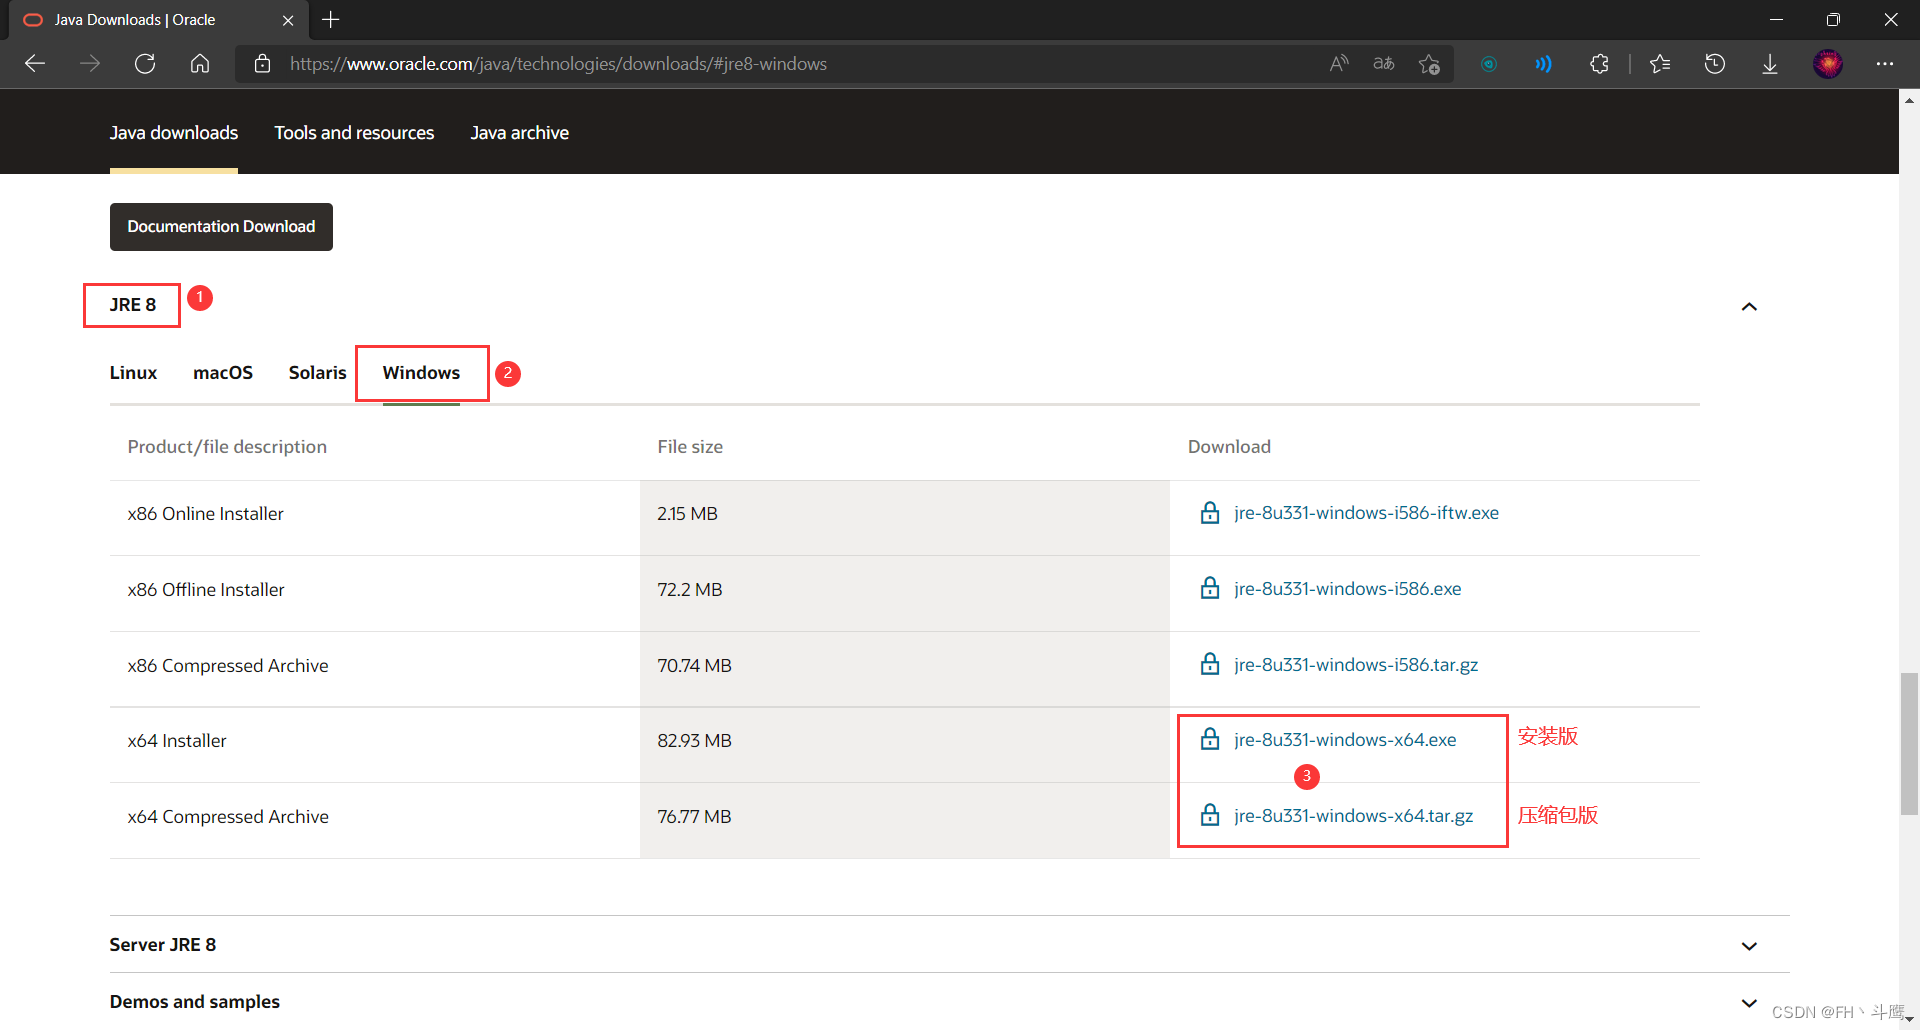1920x1030 pixels.
Task: Close the Java Downloads | Oracle tab
Action: [x=288, y=20]
